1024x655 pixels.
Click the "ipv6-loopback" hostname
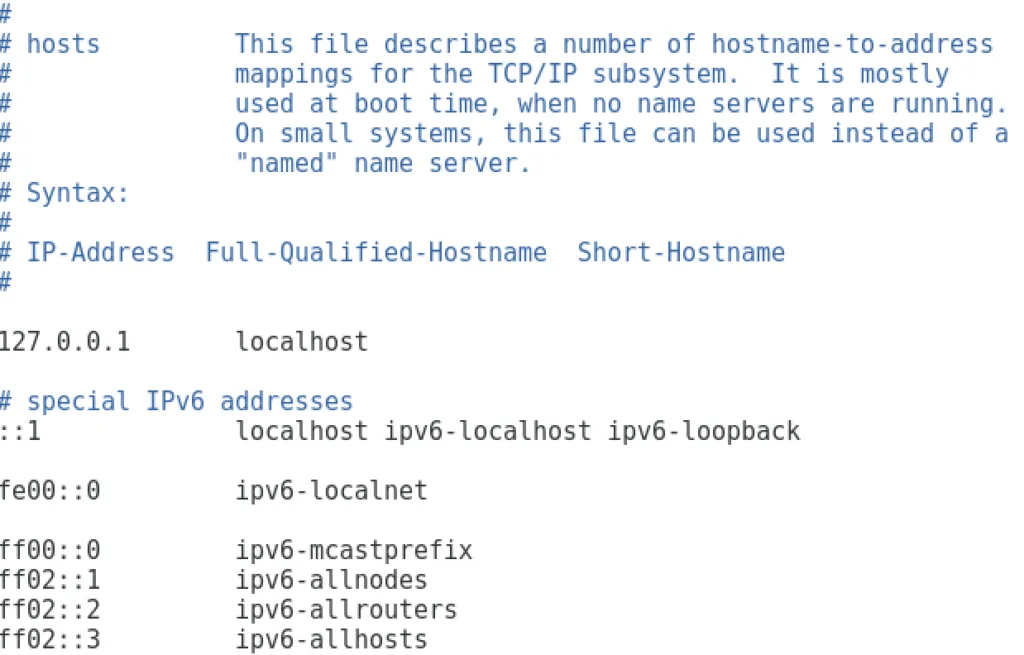(704, 431)
